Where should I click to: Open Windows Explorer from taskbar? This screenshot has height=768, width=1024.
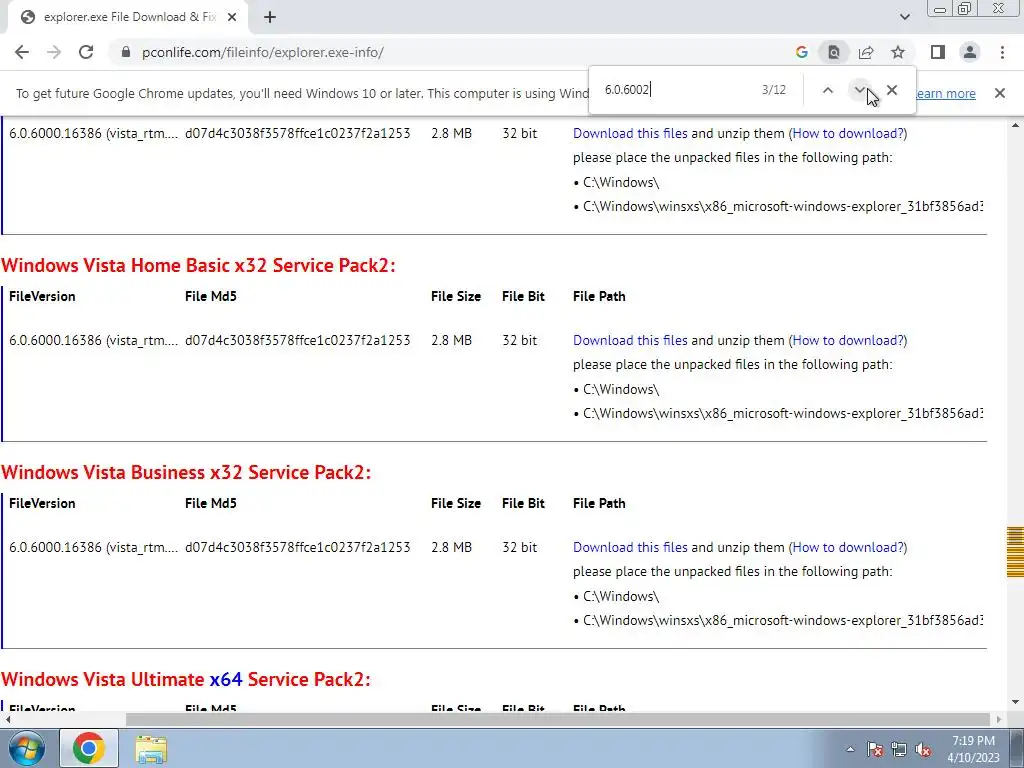tap(151, 749)
